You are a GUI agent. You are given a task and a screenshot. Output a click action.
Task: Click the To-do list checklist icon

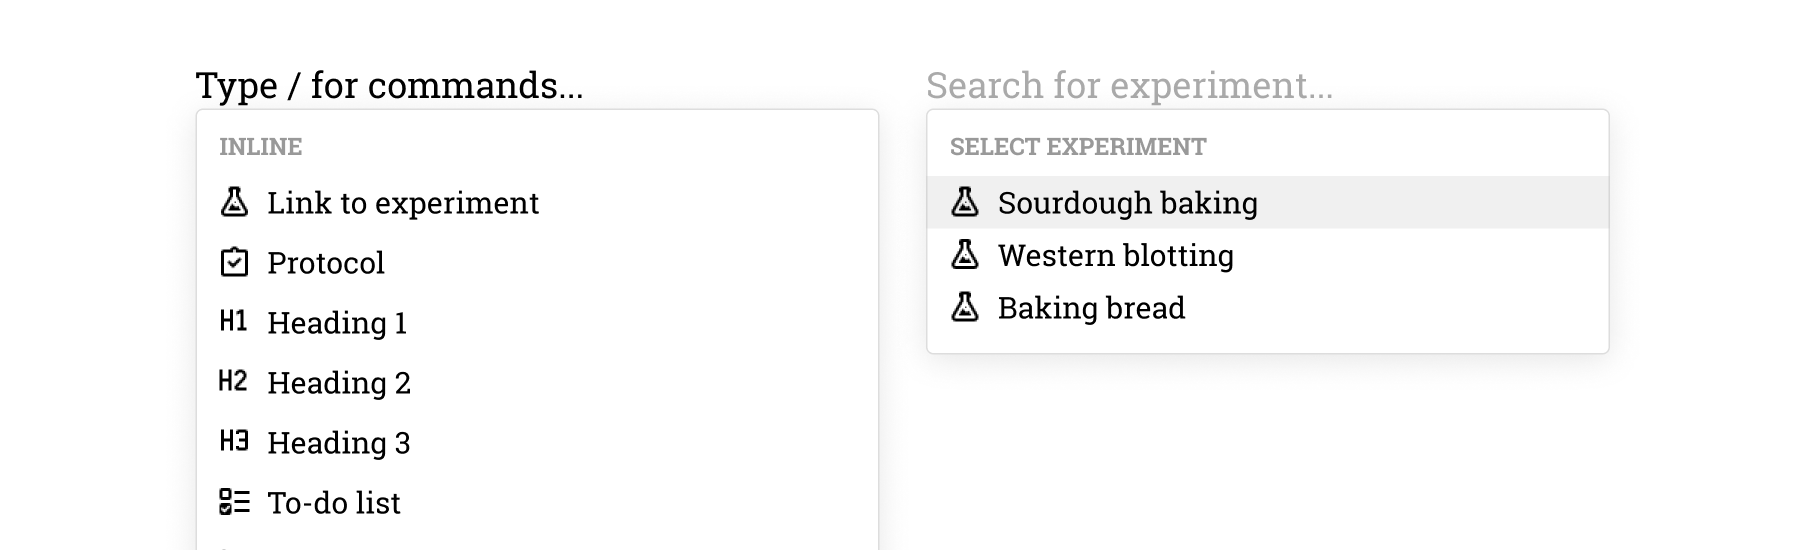pos(234,502)
